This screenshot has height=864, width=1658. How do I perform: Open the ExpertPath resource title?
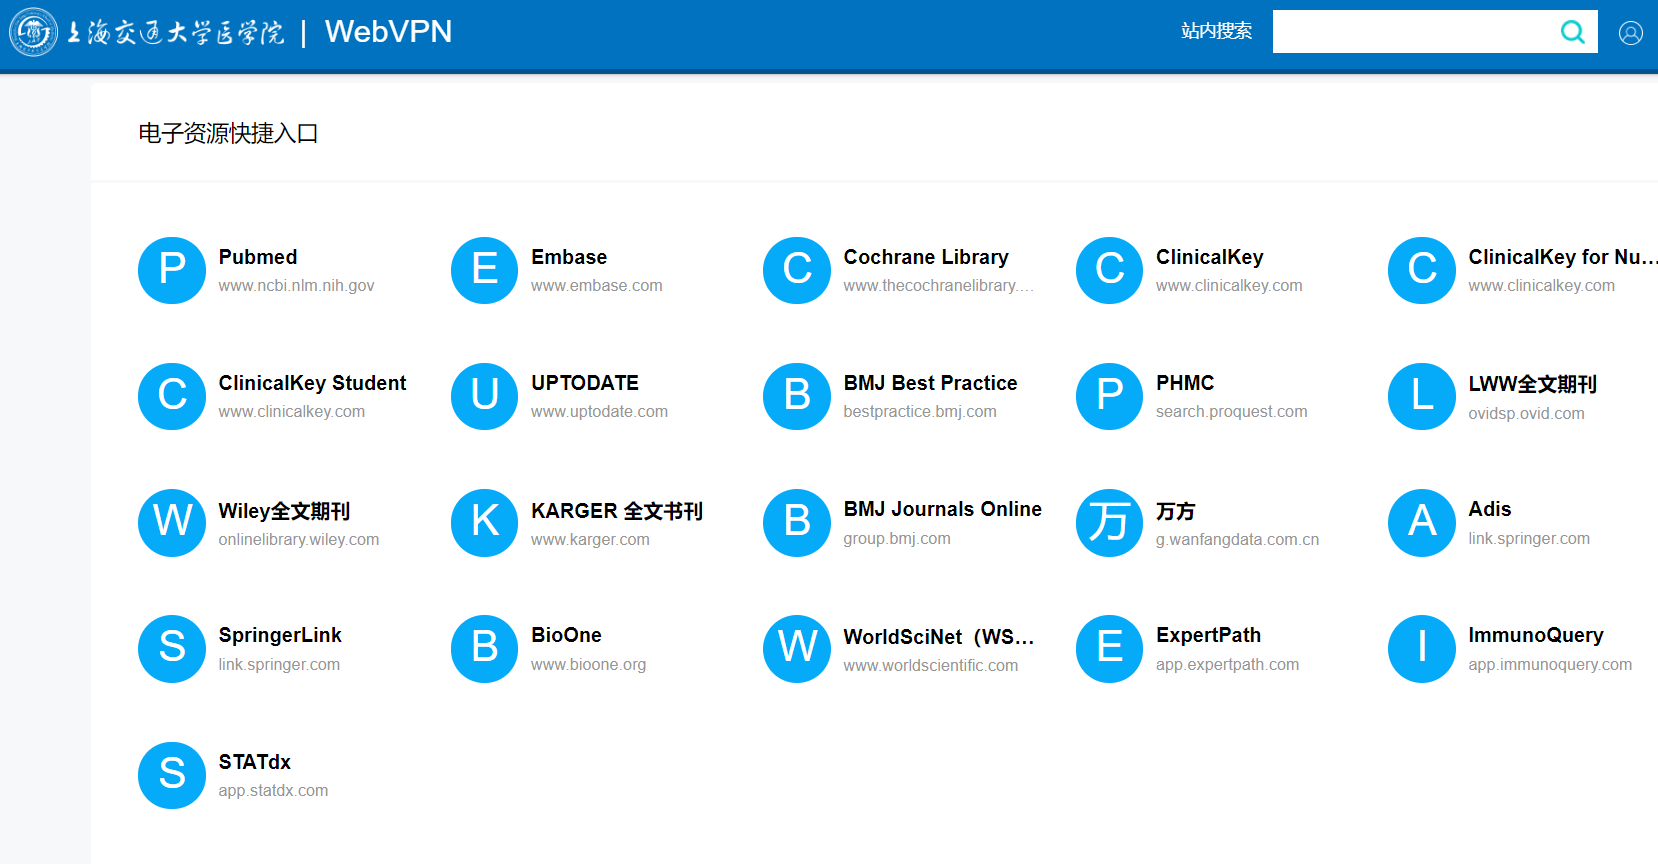1208,635
